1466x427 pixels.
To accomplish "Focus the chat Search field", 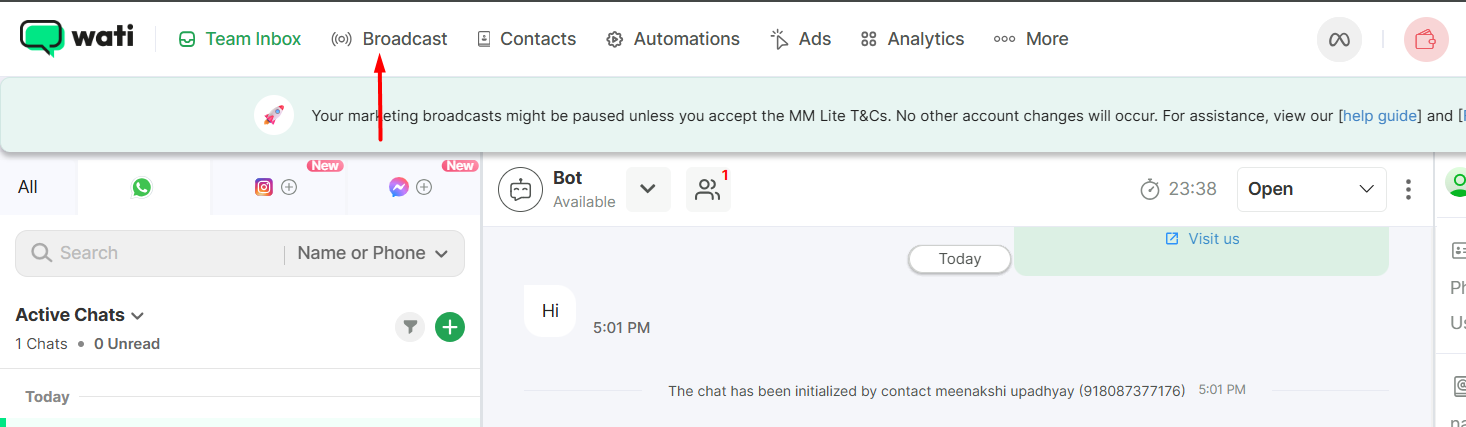I will coord(150,253).
